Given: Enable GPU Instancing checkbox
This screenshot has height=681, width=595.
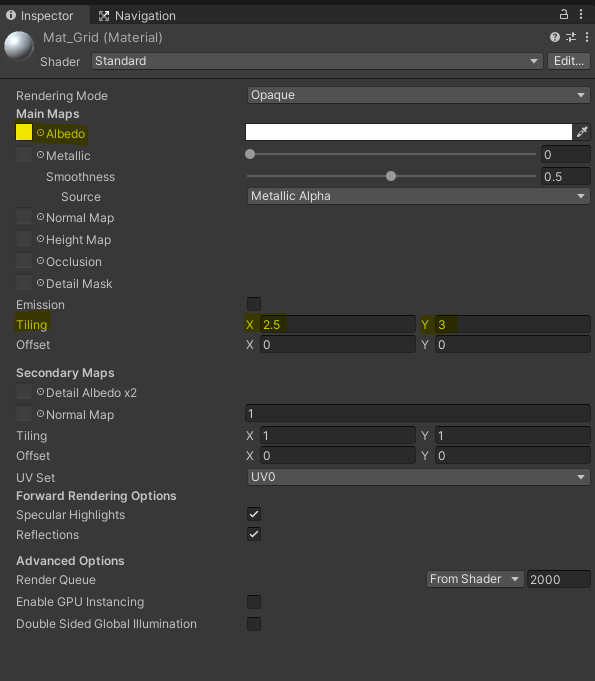Looking at the screenshot, I should (254, 602).
